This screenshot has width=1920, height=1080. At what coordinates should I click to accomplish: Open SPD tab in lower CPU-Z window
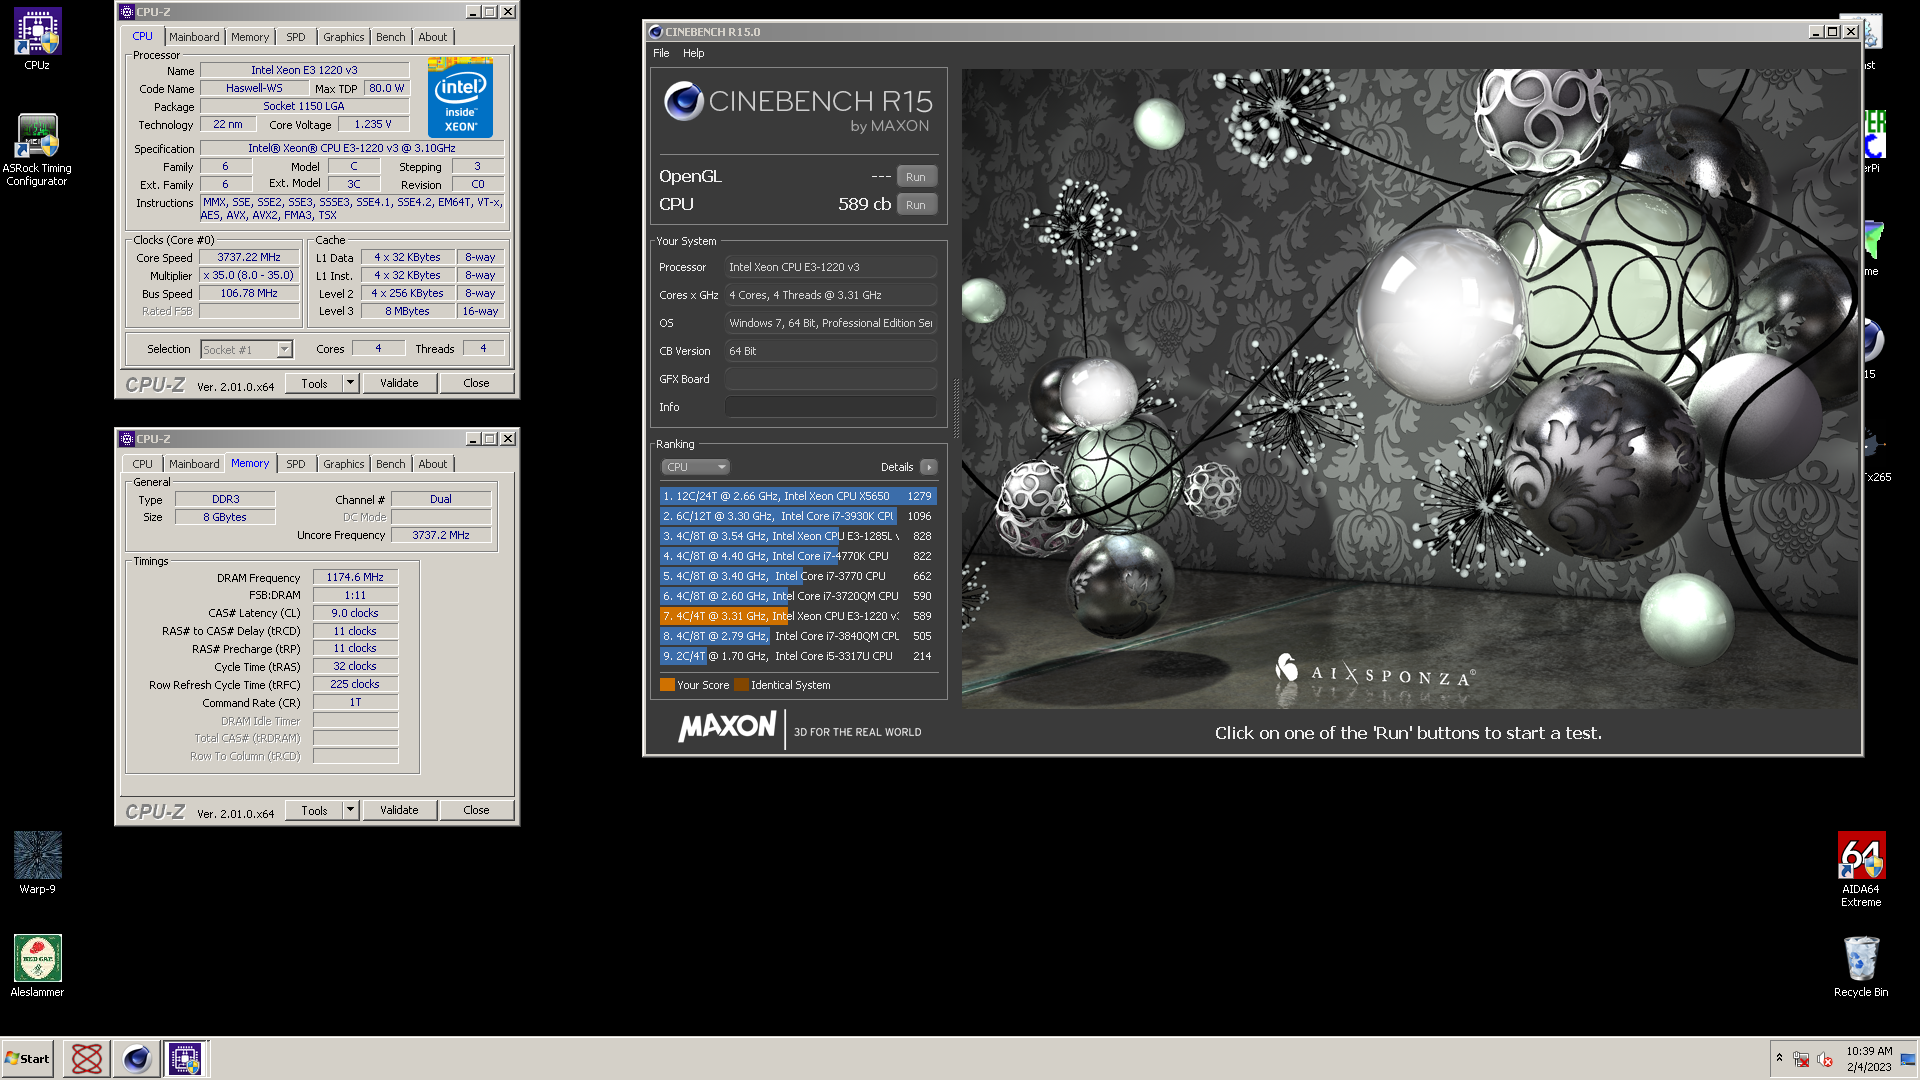(x=296, y=464)
